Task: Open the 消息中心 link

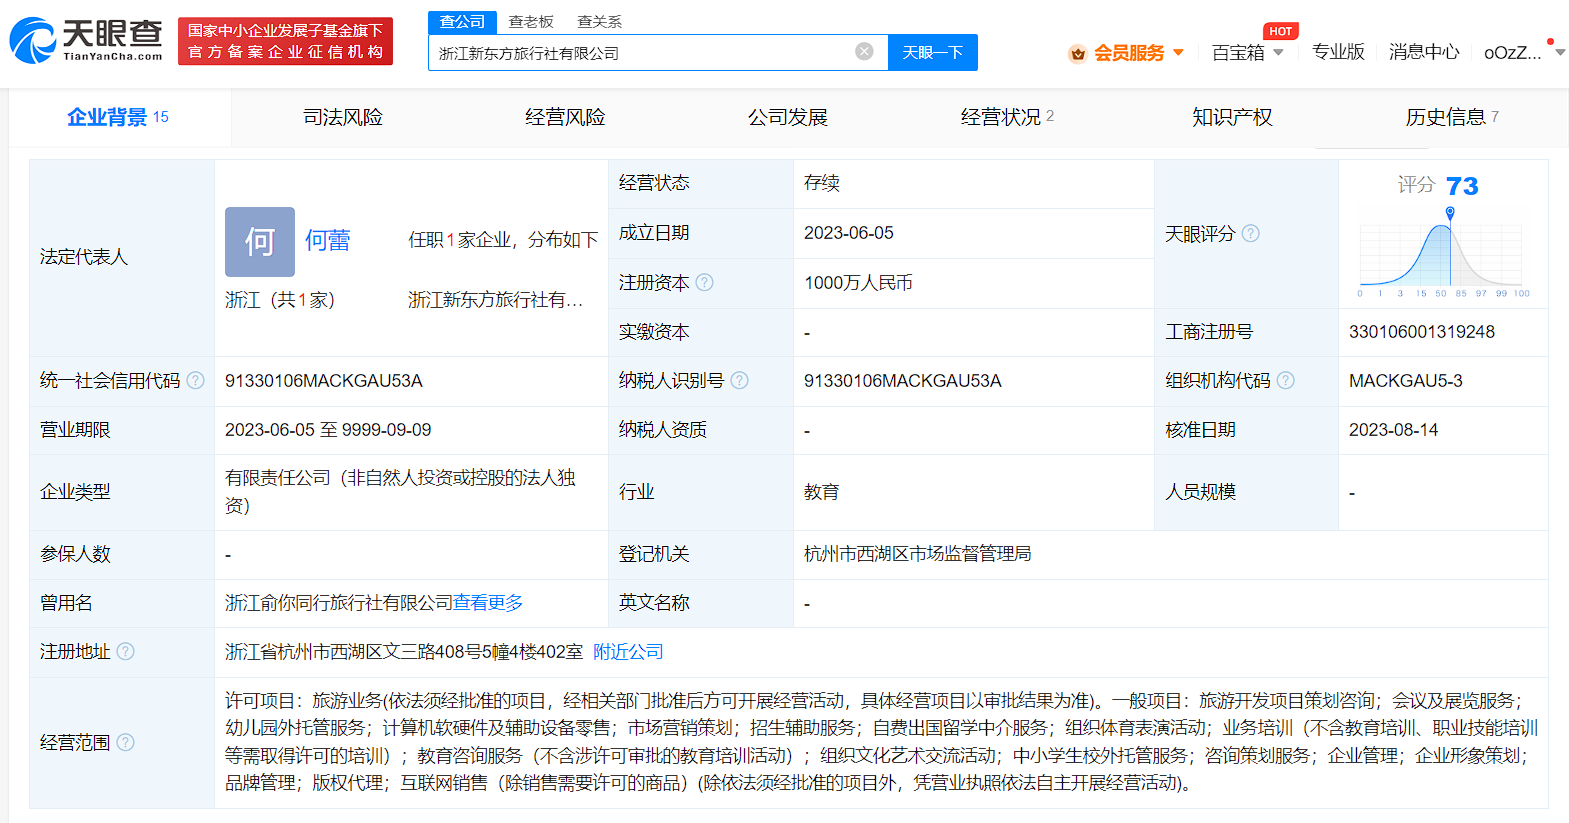Action: 1424,52
